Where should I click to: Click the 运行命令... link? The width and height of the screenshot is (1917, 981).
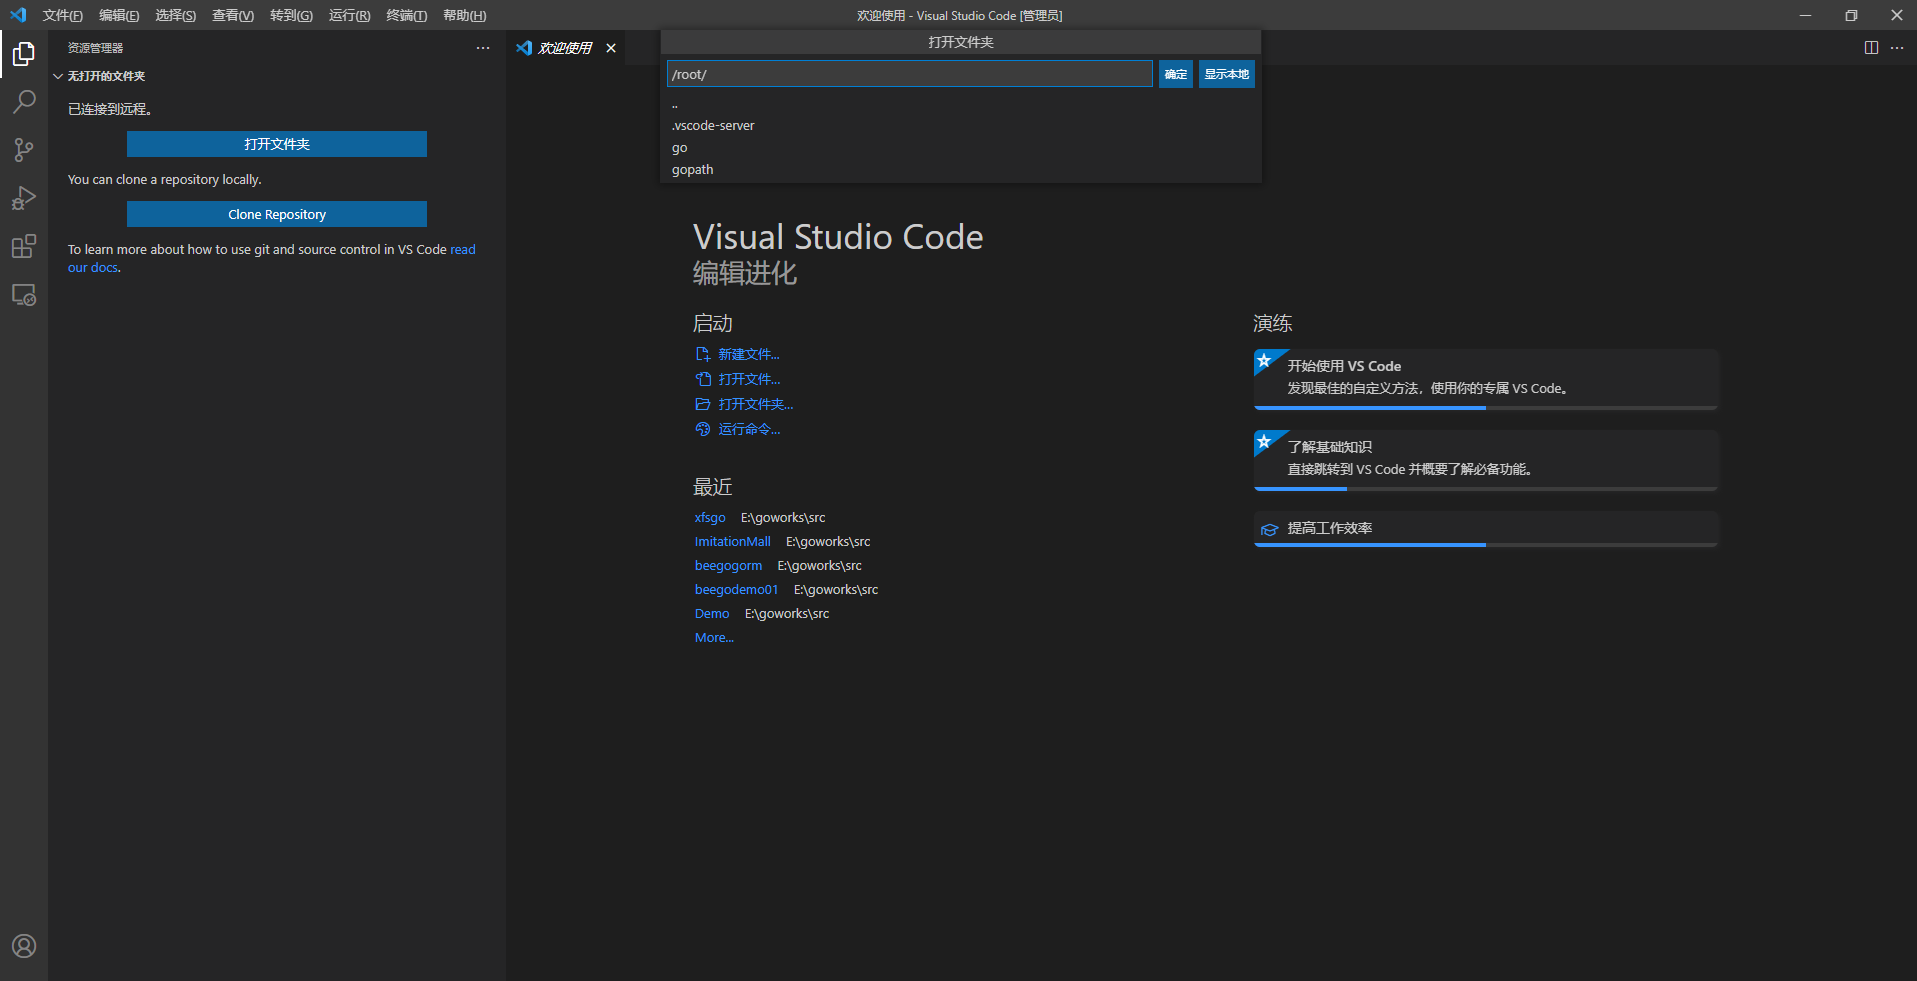[x=749, y=429]
